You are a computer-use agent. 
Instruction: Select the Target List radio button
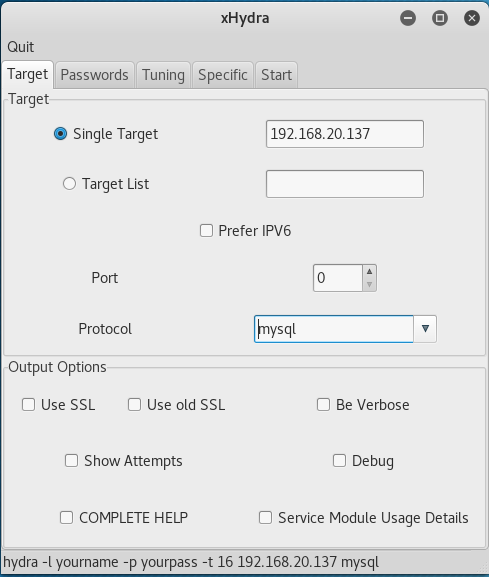click(x=69, y=184)
